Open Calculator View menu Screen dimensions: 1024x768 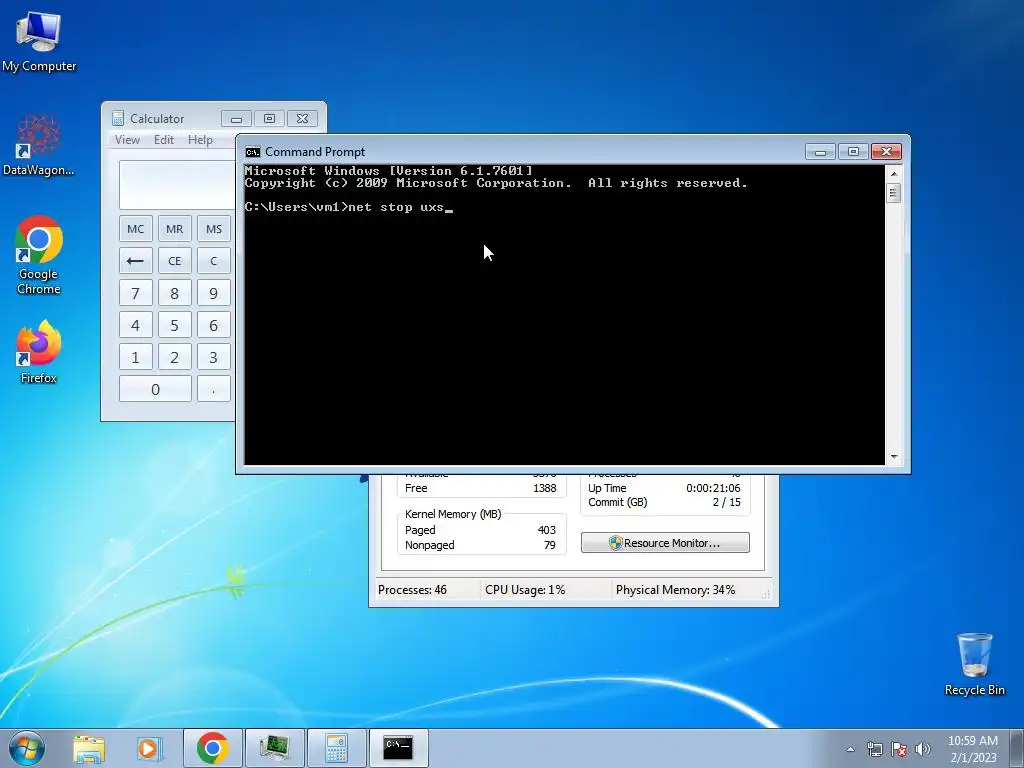[x=127, y=140]
